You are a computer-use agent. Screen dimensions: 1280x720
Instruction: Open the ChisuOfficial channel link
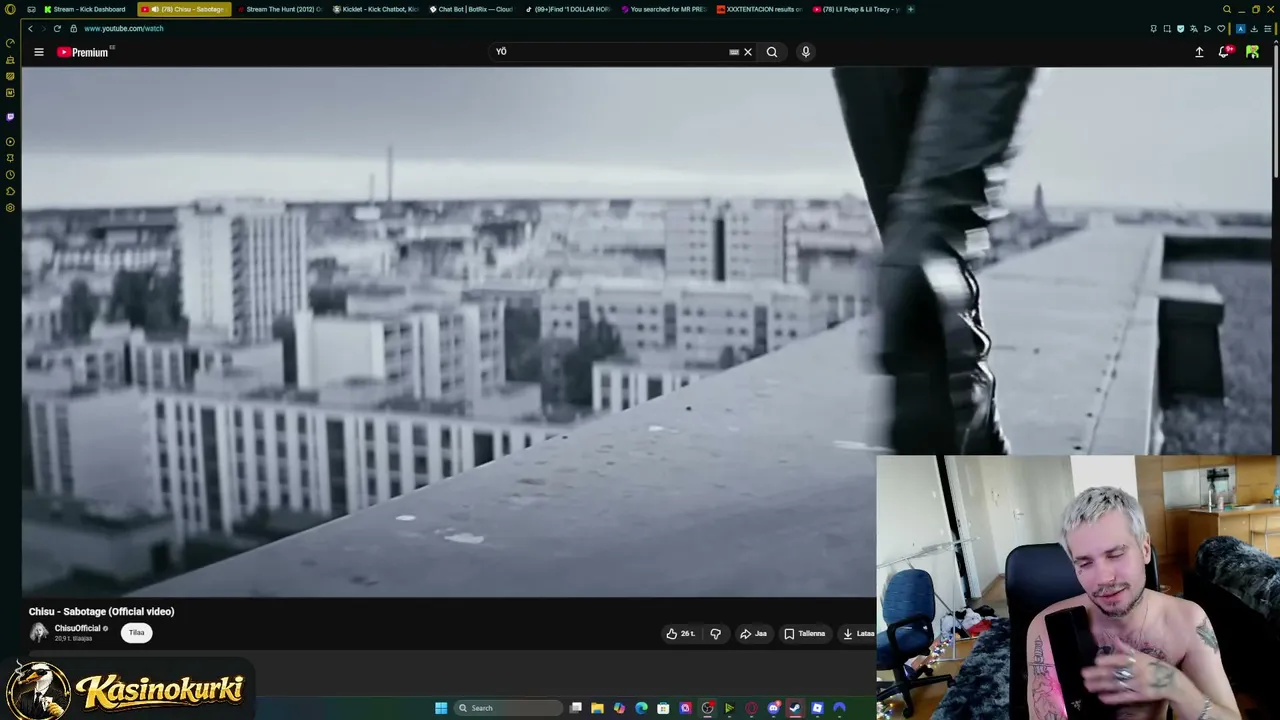pos(77,628)
